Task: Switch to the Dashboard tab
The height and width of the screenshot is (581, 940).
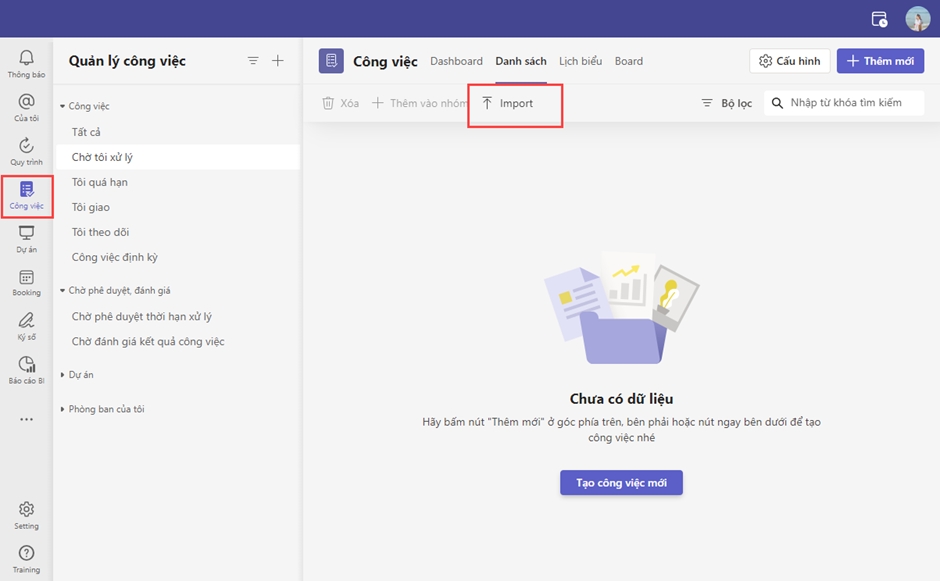Action: (456, 61)
